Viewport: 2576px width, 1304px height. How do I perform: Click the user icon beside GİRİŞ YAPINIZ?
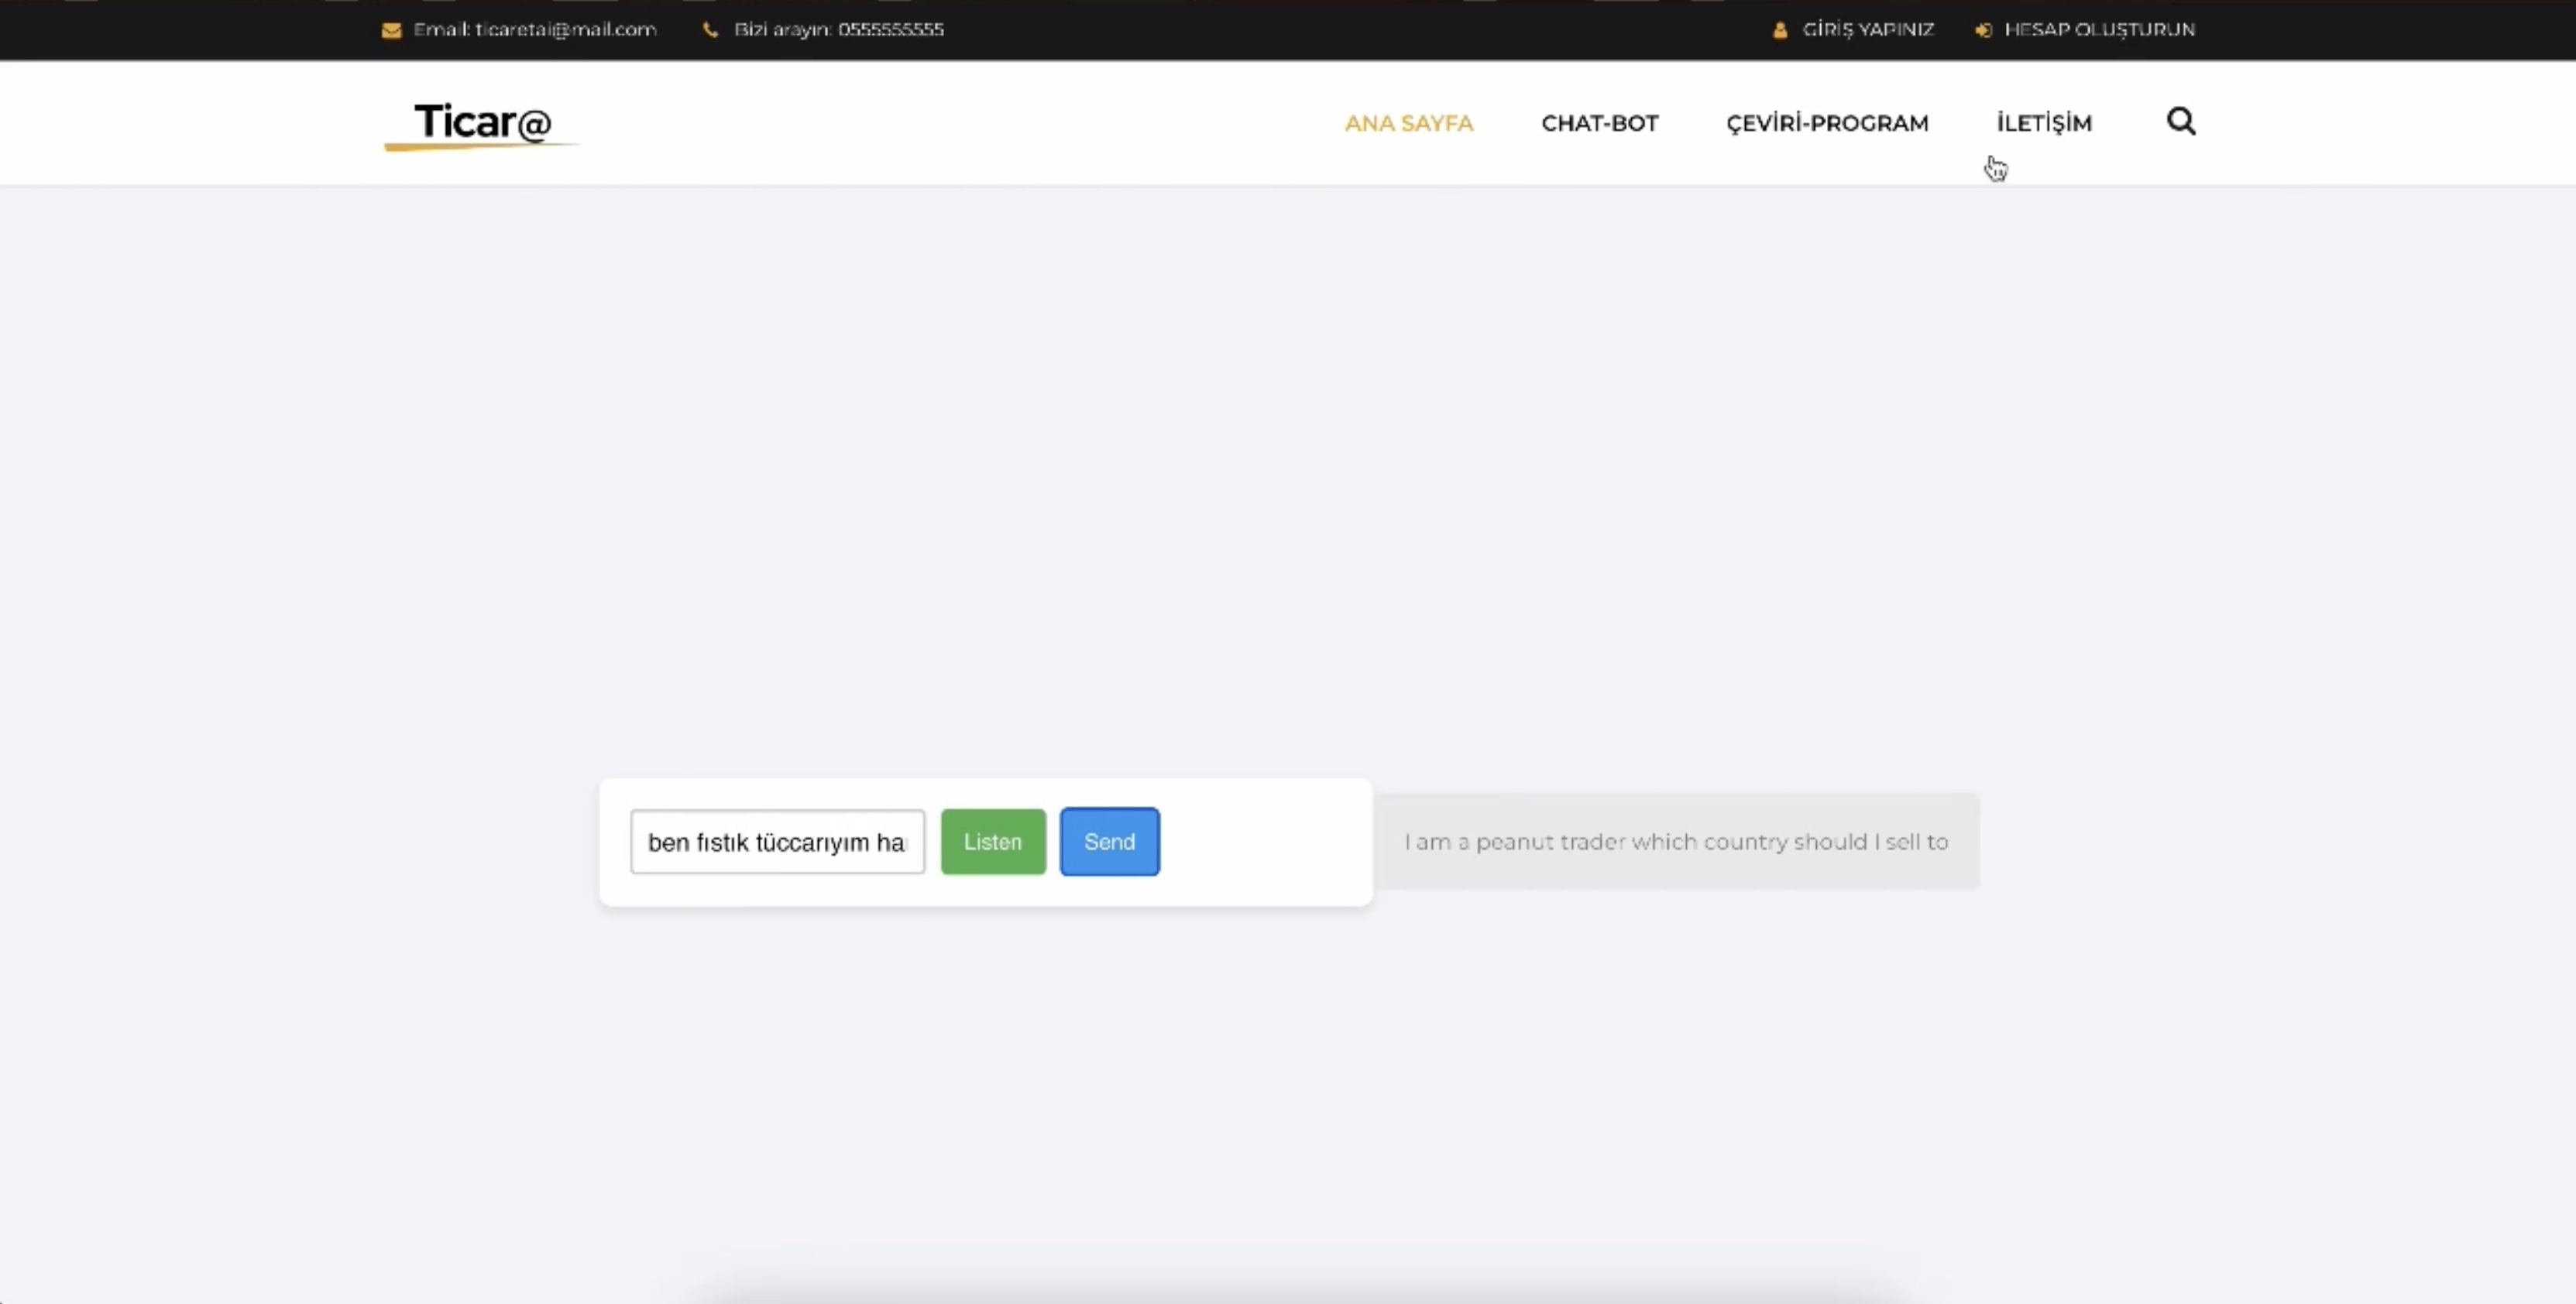(x=1780, y=30)
